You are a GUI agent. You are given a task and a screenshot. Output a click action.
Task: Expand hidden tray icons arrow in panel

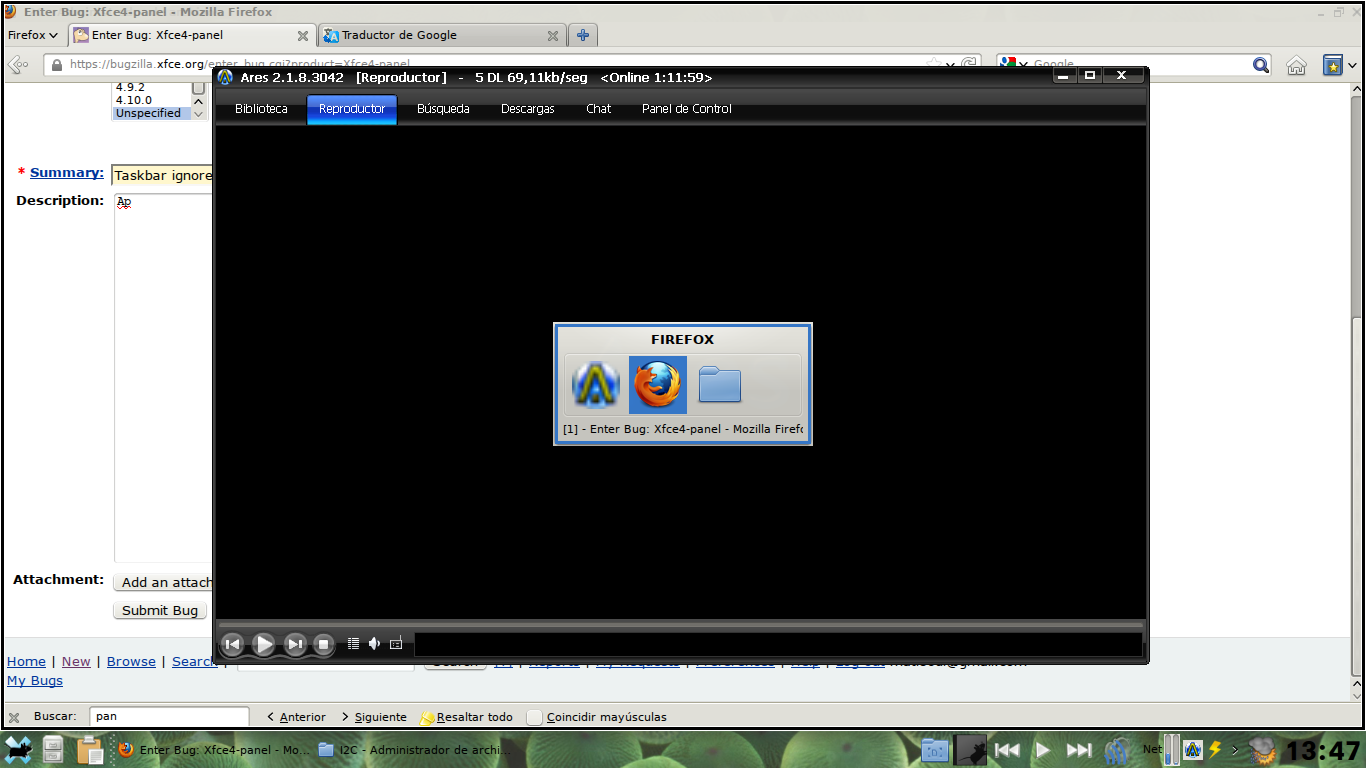[x=1235, y=749]
